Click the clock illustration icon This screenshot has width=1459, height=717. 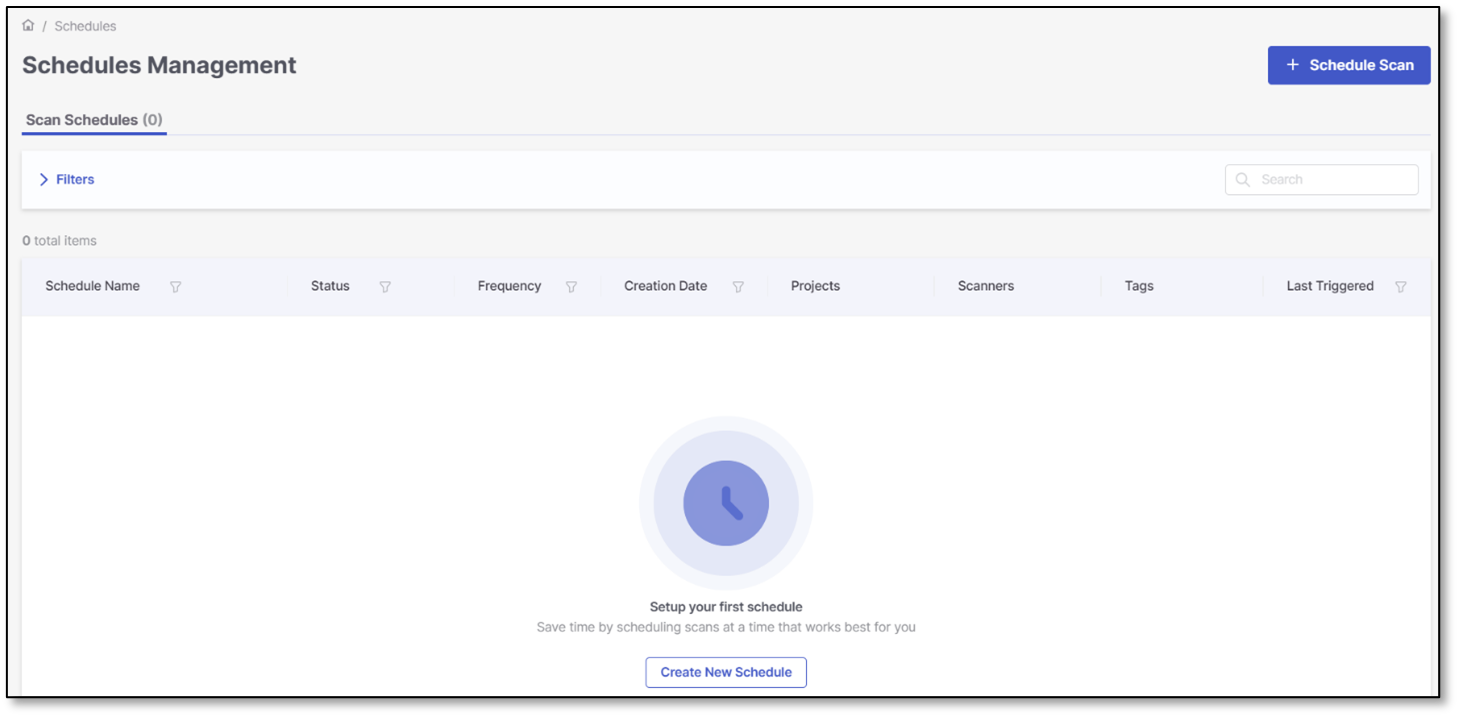(x=726, y=503)
